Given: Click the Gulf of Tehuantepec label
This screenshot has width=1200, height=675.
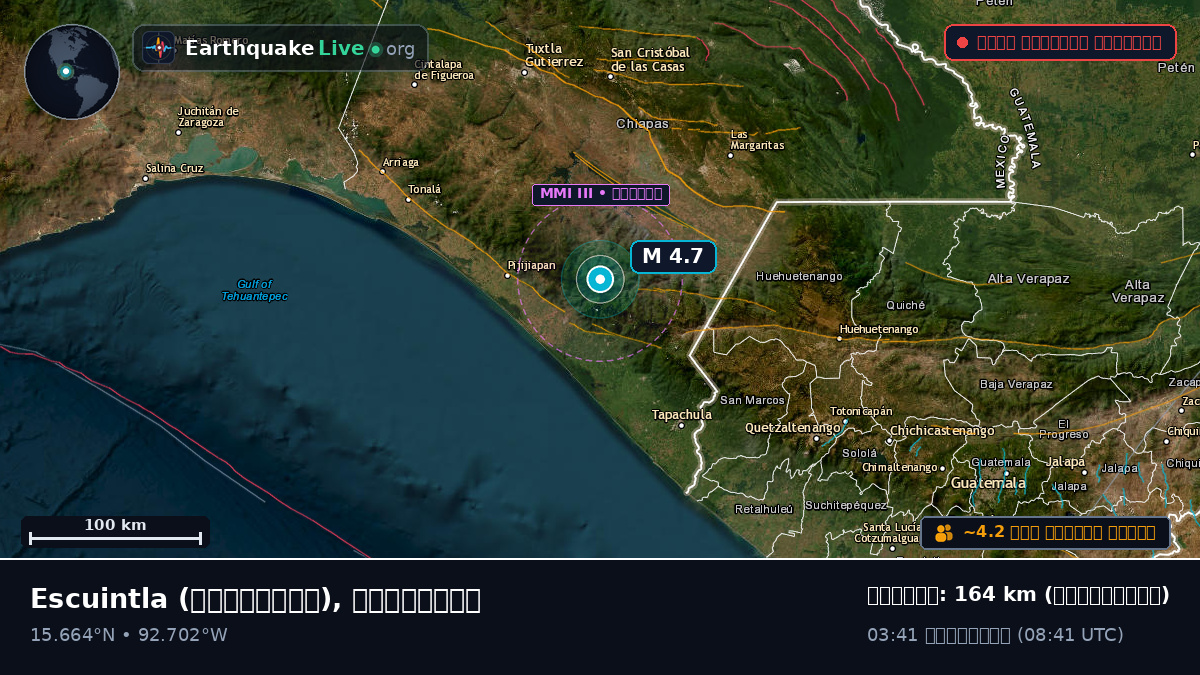Looking at the screenshot, I should [254, 290].
